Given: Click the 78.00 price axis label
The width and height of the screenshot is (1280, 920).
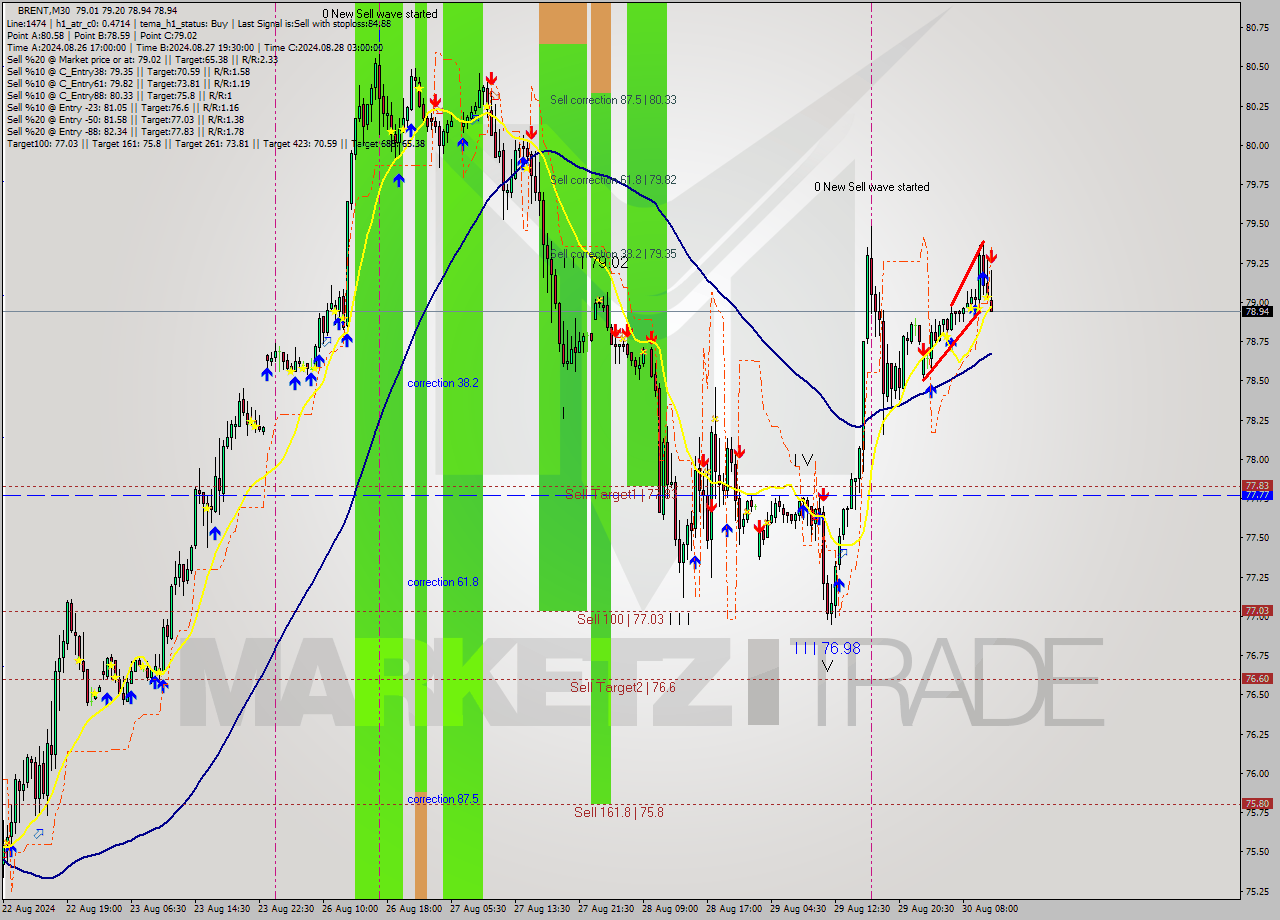Looking at the screenshot, I should pos(1257,460).
